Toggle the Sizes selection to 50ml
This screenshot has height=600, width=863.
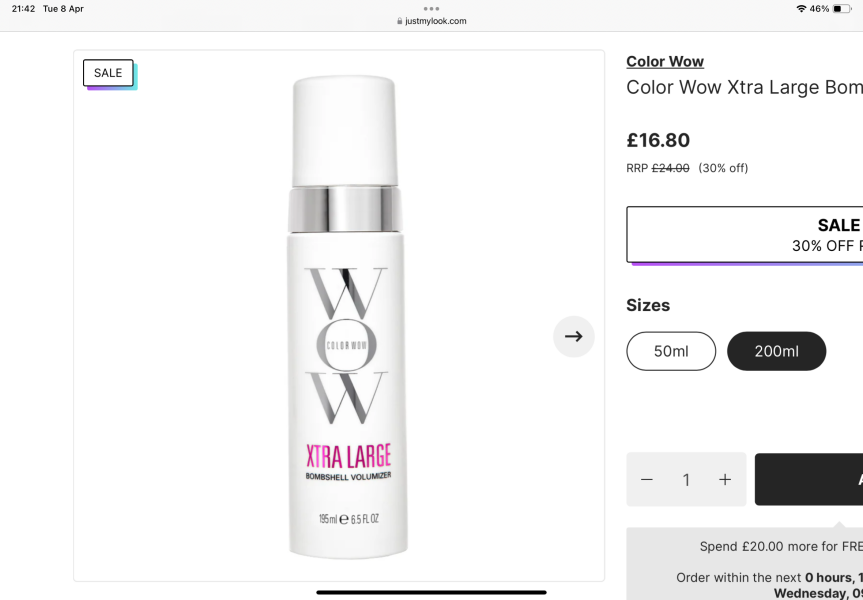[670, 351]
